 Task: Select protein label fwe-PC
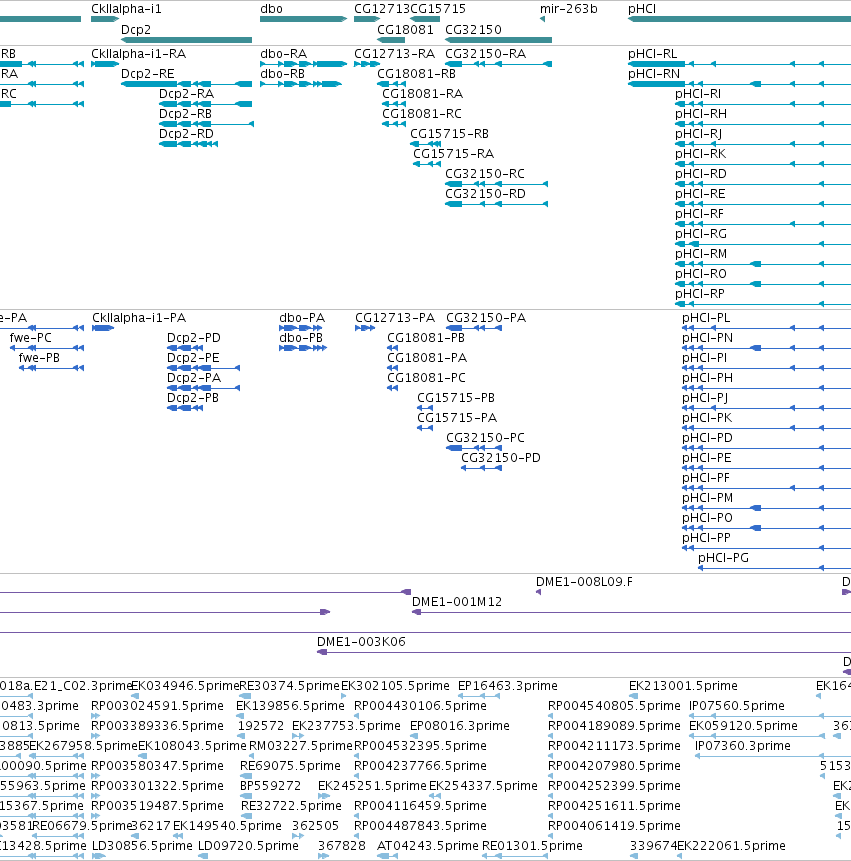click(31, 338)
